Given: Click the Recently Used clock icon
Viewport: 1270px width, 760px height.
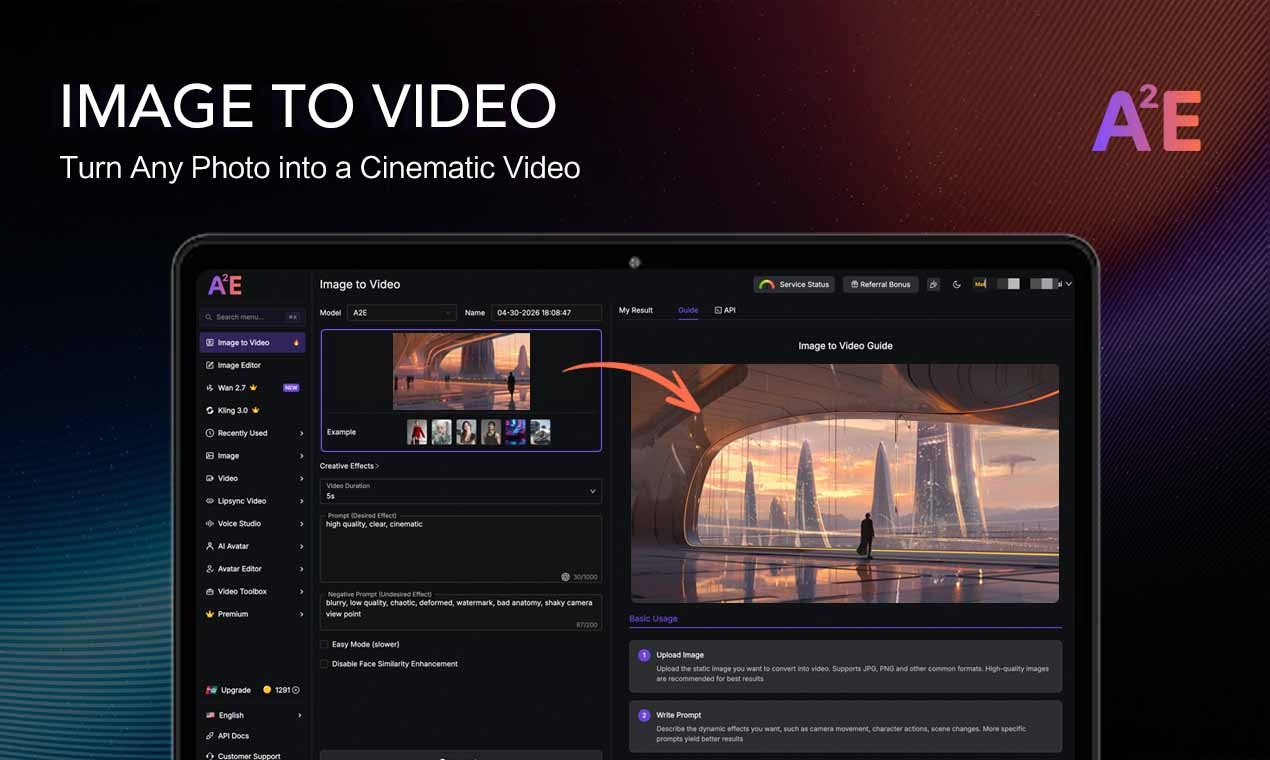Looking at the screenshot, I should [209, 433].
